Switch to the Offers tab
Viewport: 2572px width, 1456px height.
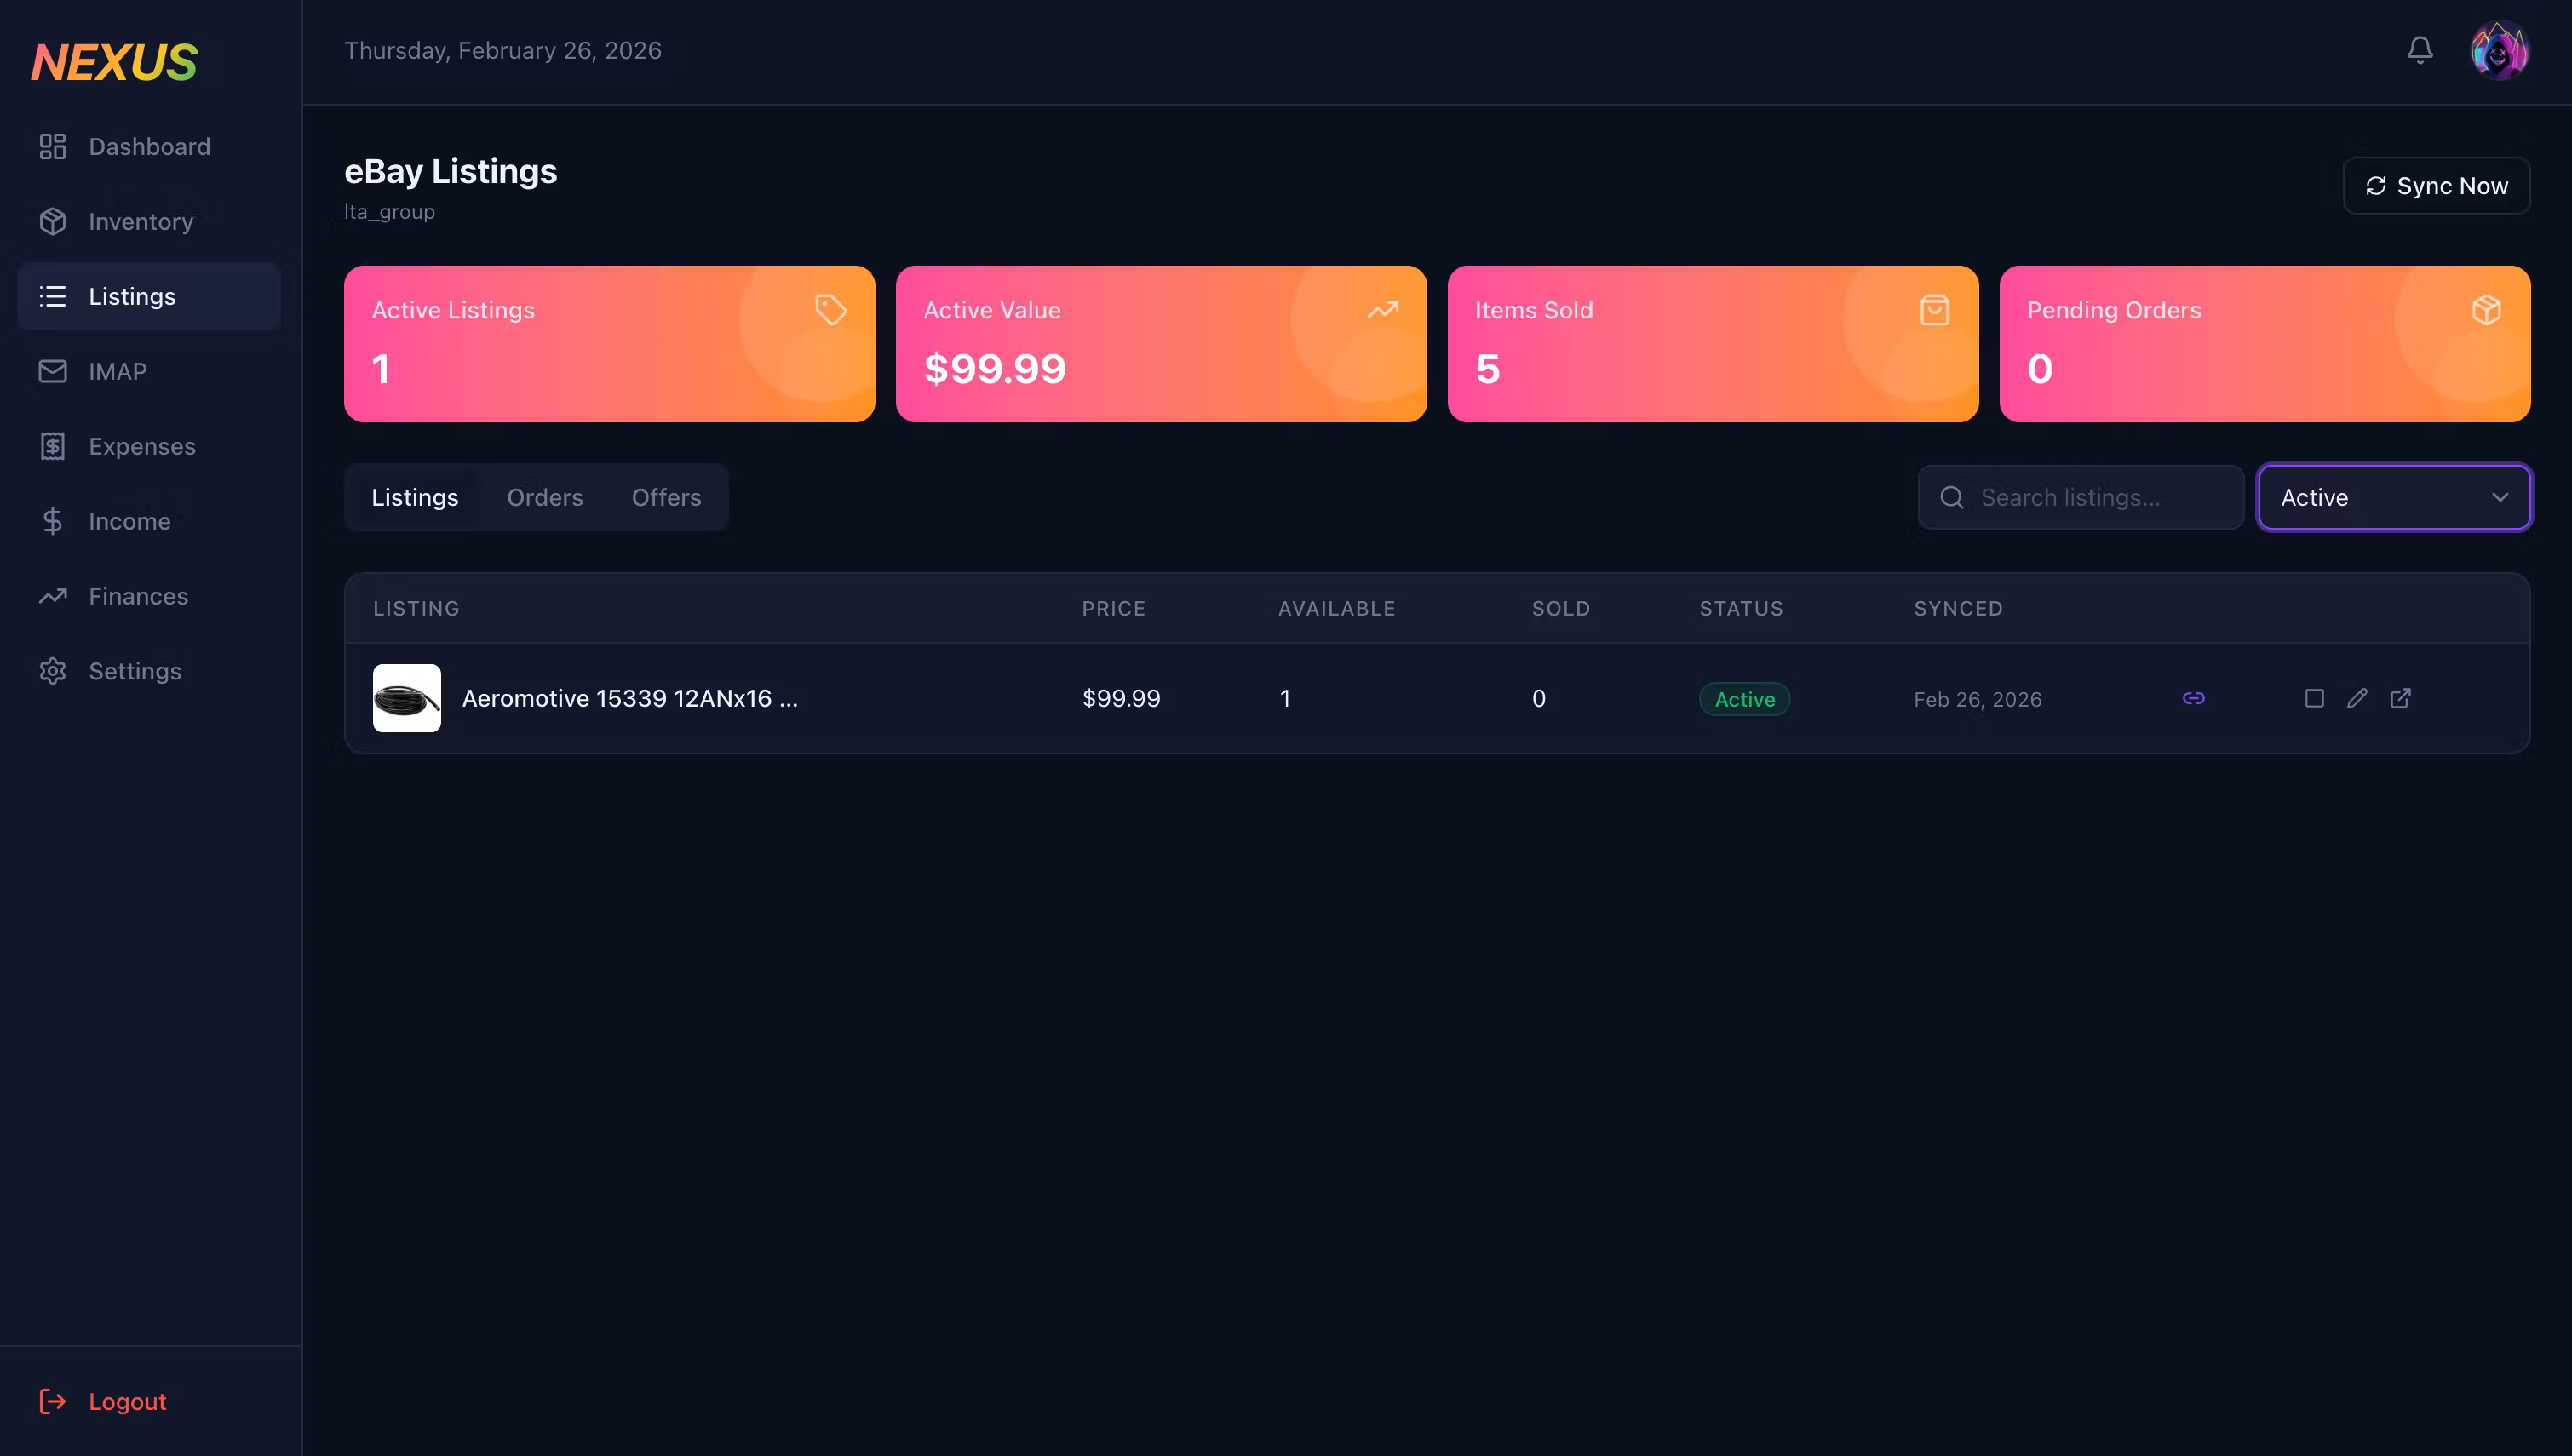pos(666,497)
